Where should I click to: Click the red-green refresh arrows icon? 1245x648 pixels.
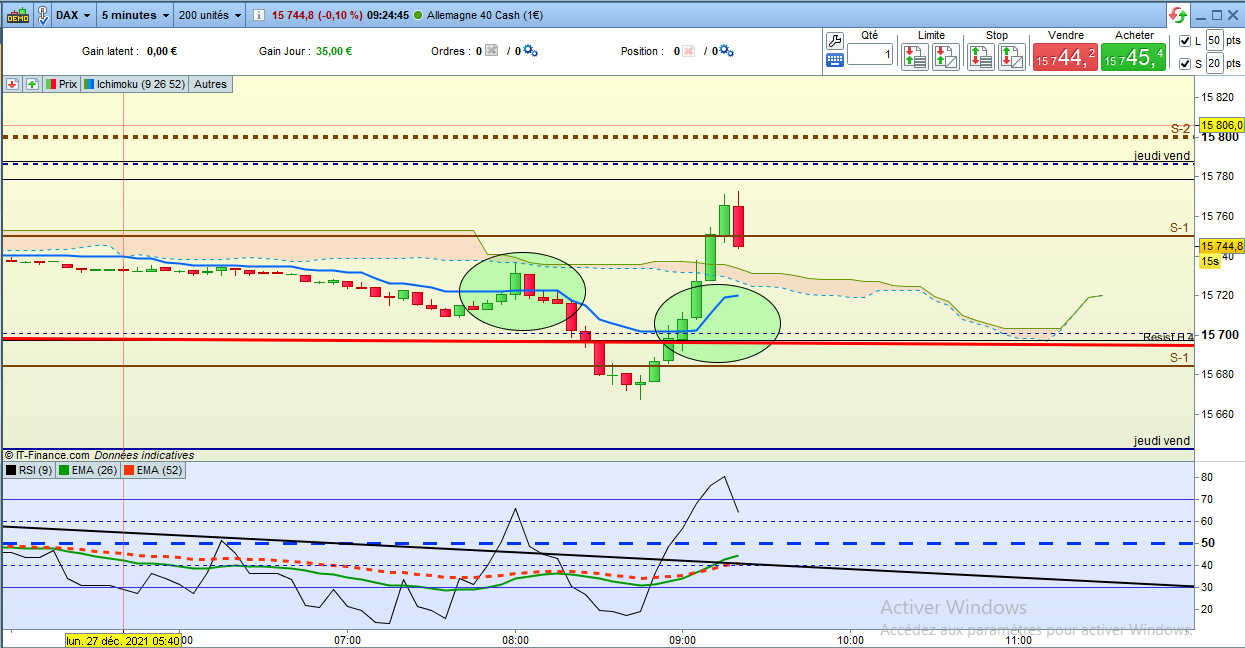[1178, 15]
